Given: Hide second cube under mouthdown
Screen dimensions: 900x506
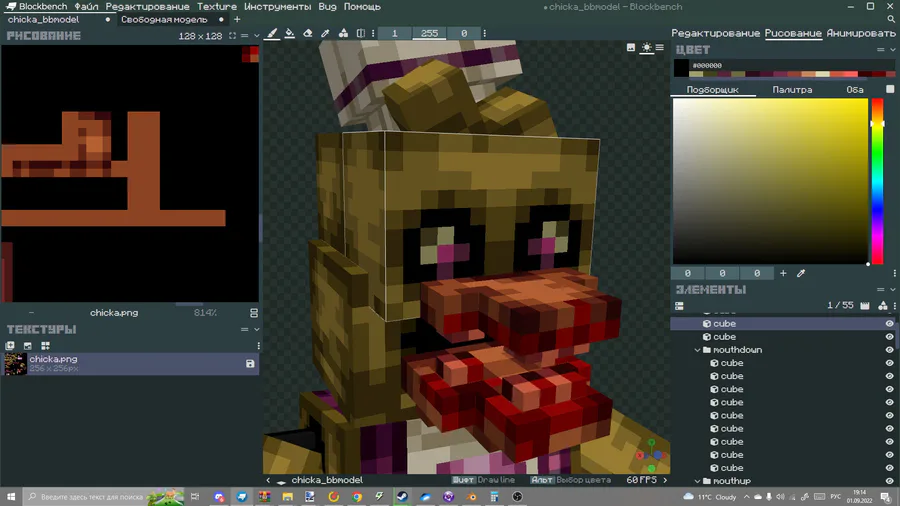Looking at the screenshot, I should (x=889, y=376).
